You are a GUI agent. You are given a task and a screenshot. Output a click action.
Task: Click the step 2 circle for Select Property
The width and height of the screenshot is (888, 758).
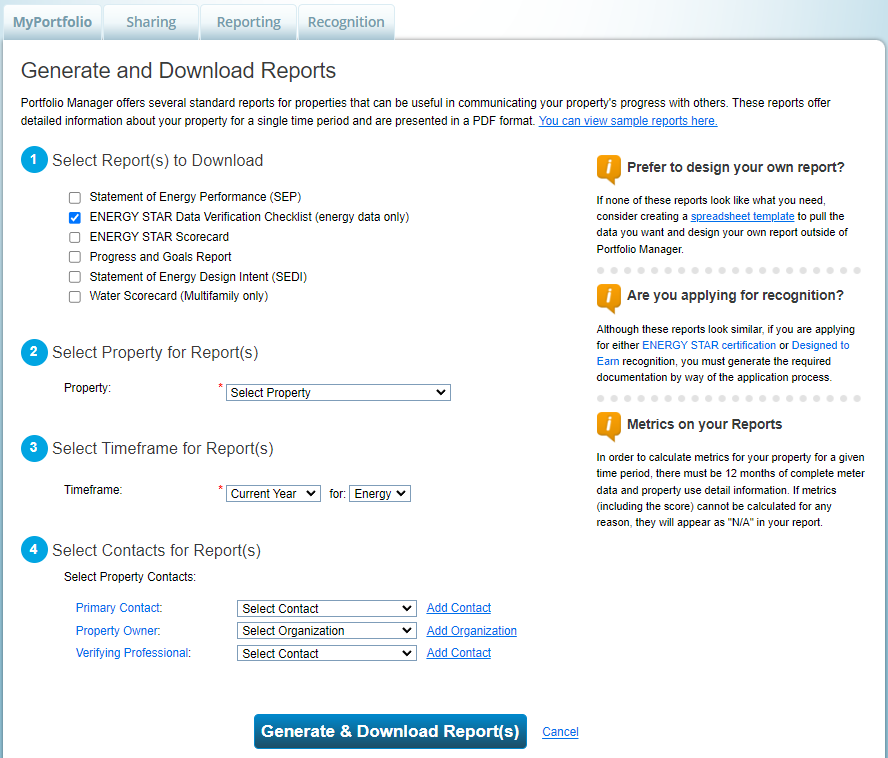click(34, 352)
